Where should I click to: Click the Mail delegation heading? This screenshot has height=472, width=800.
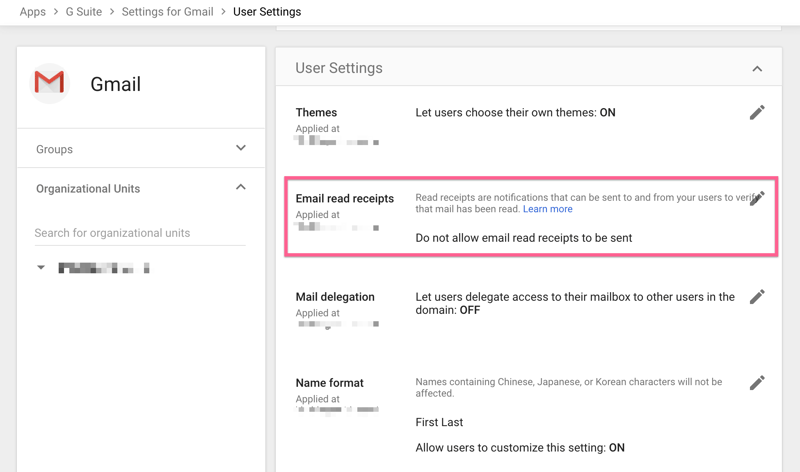pyautogui.click(x=335, y=297)
